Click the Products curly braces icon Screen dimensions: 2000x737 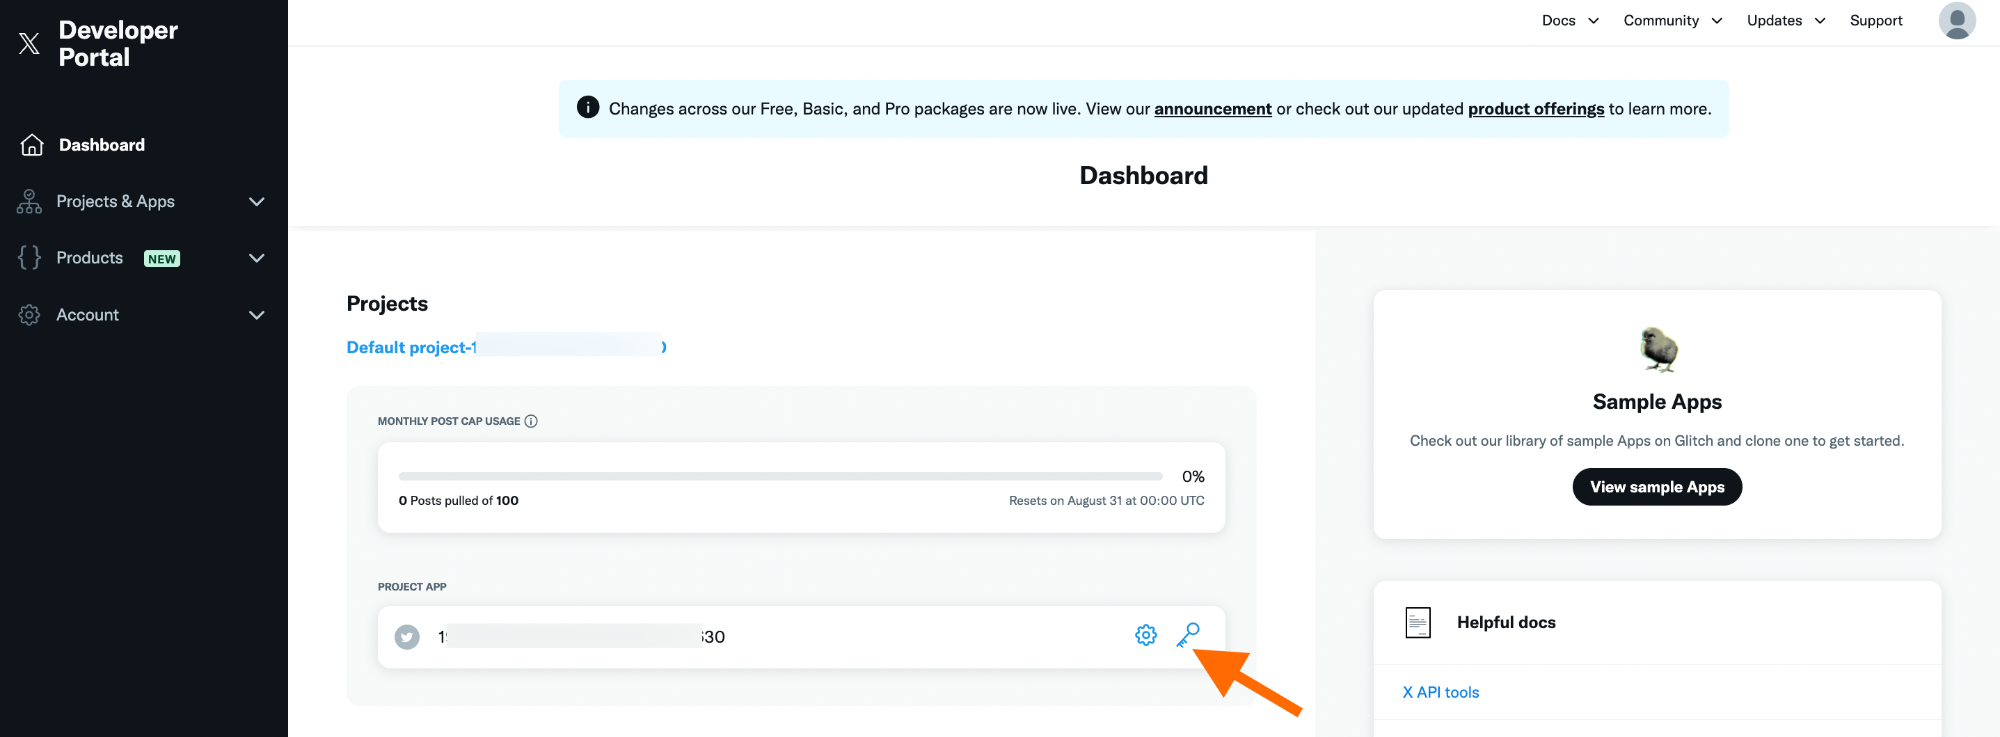point(29,258)
